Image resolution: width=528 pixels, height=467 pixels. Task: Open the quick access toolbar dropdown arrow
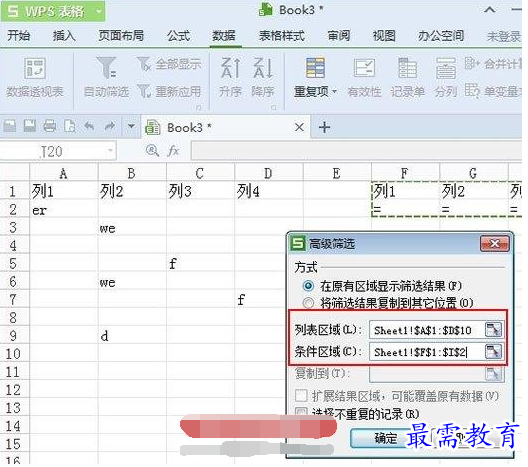click(131, 127)
